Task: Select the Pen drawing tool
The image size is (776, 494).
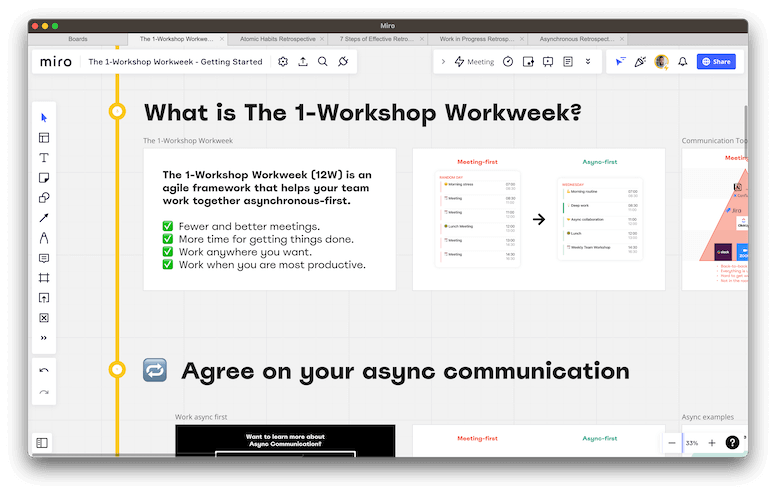Action: click(44, 238)
